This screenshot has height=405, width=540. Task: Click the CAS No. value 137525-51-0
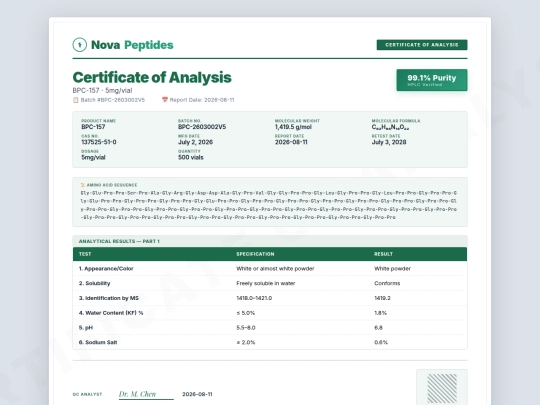(99, 142)
